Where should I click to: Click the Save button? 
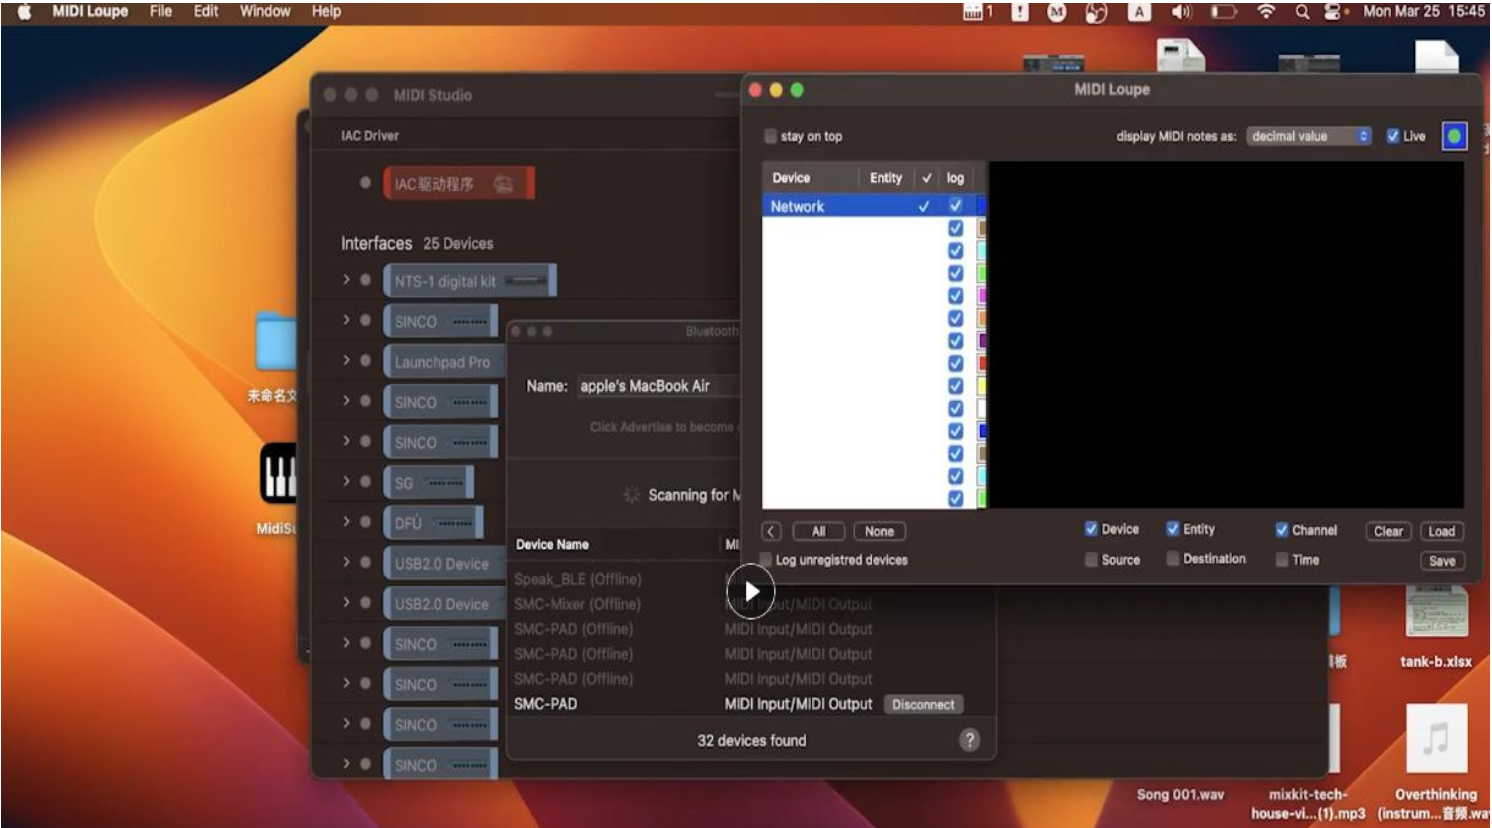point(1441,561)
